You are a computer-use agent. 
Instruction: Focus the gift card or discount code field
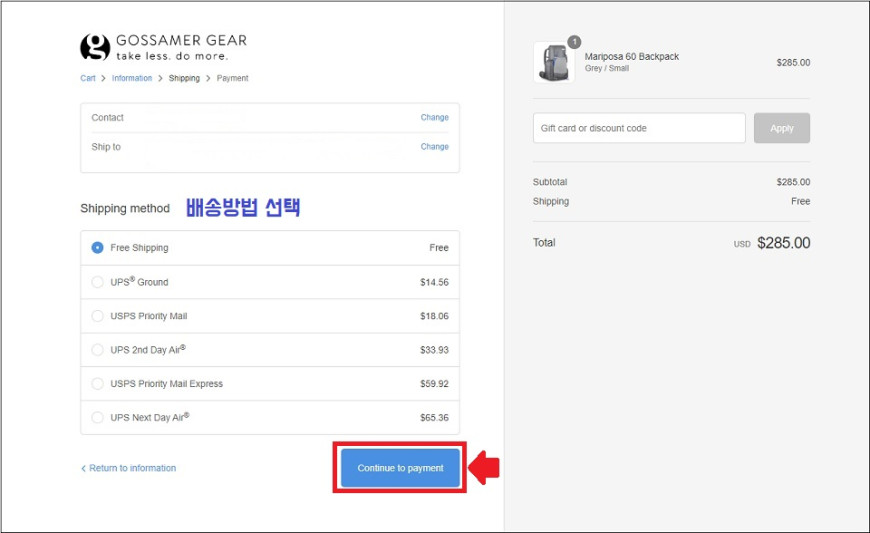(639, 128)
